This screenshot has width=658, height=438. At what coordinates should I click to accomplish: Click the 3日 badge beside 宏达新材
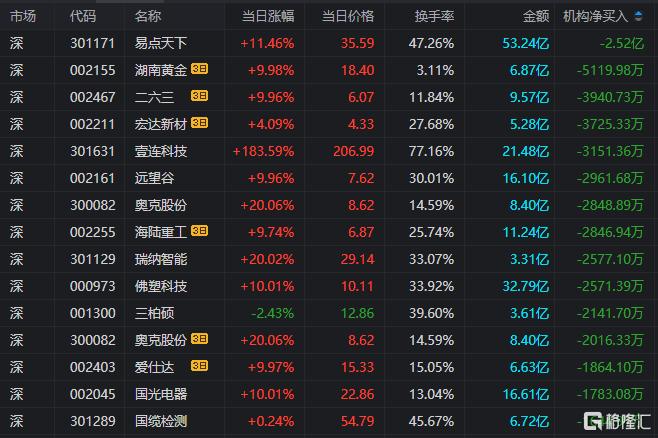tap(199, 123)
